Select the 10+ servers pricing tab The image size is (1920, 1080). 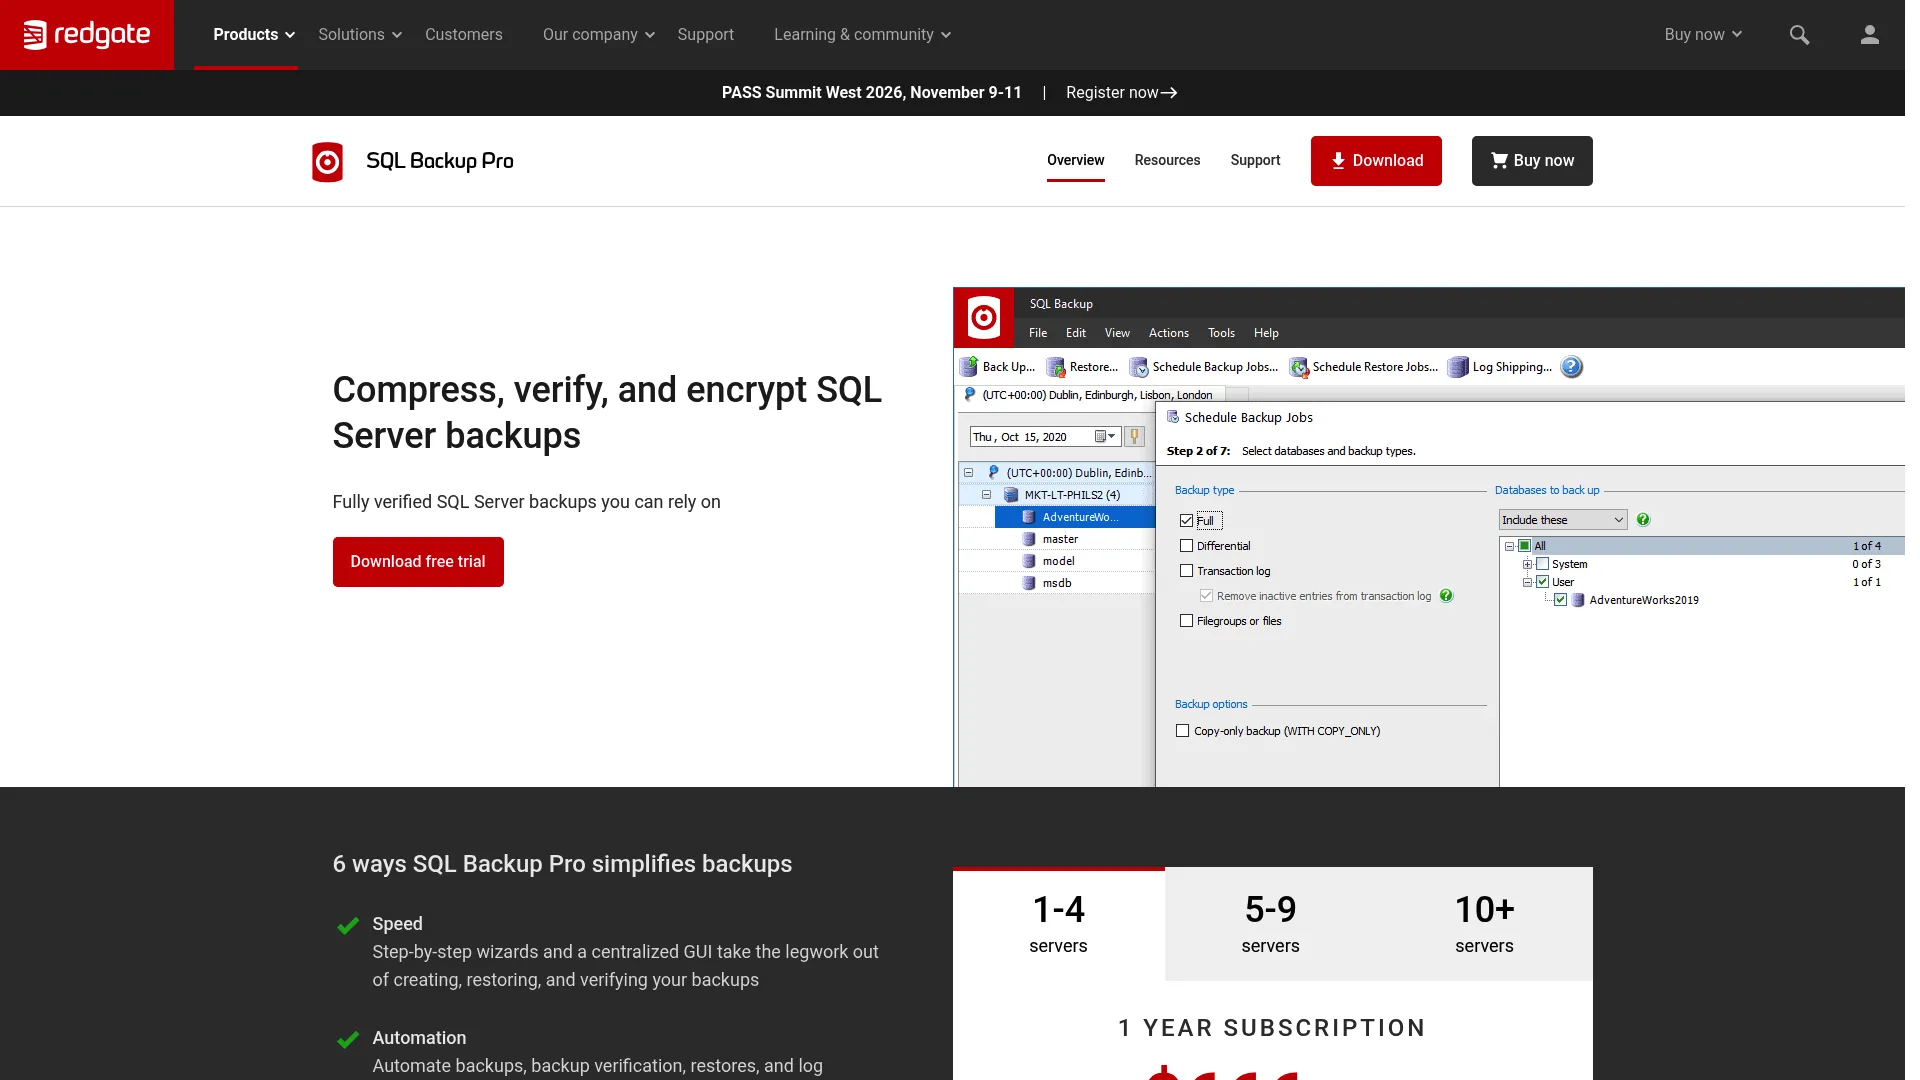pyautogui.click(x=1484, y=924)
